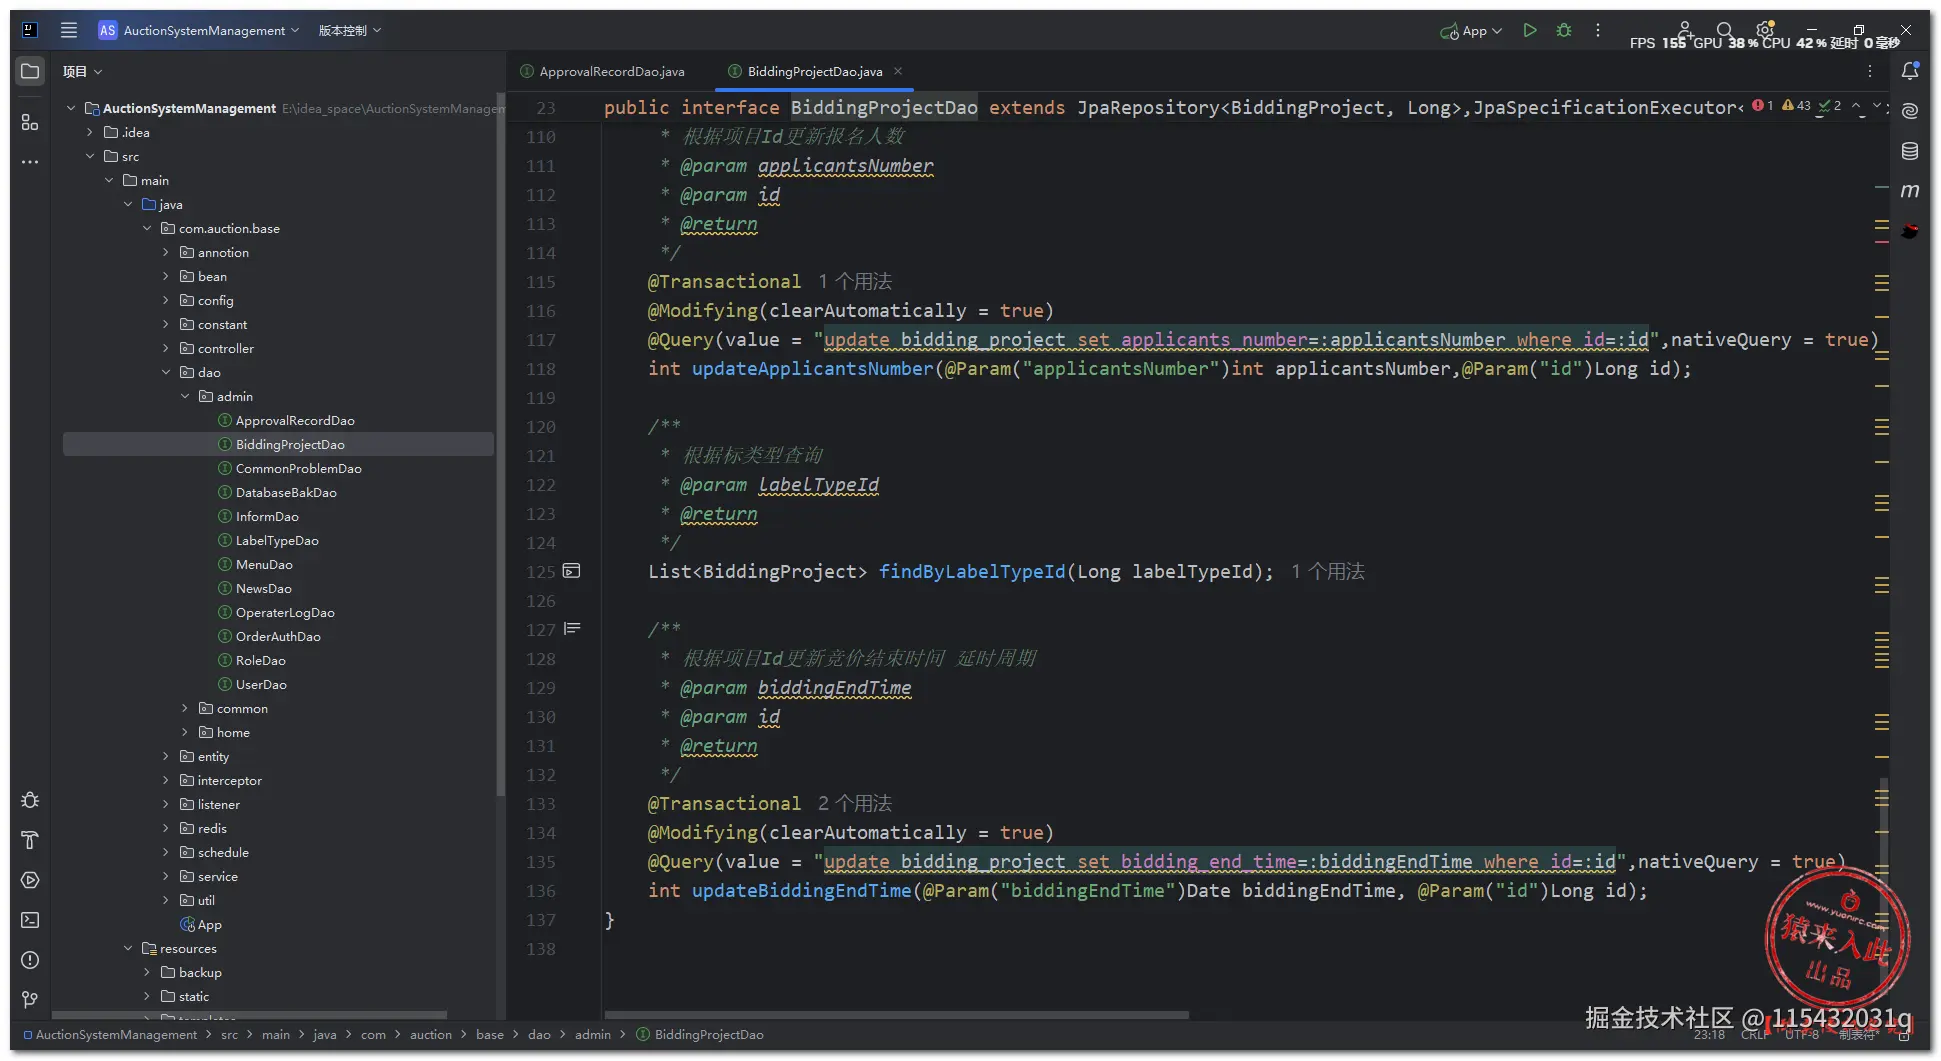Click the gutter icon on line 125
This screenshot has width=1941, height=1061.
(572, 571)
